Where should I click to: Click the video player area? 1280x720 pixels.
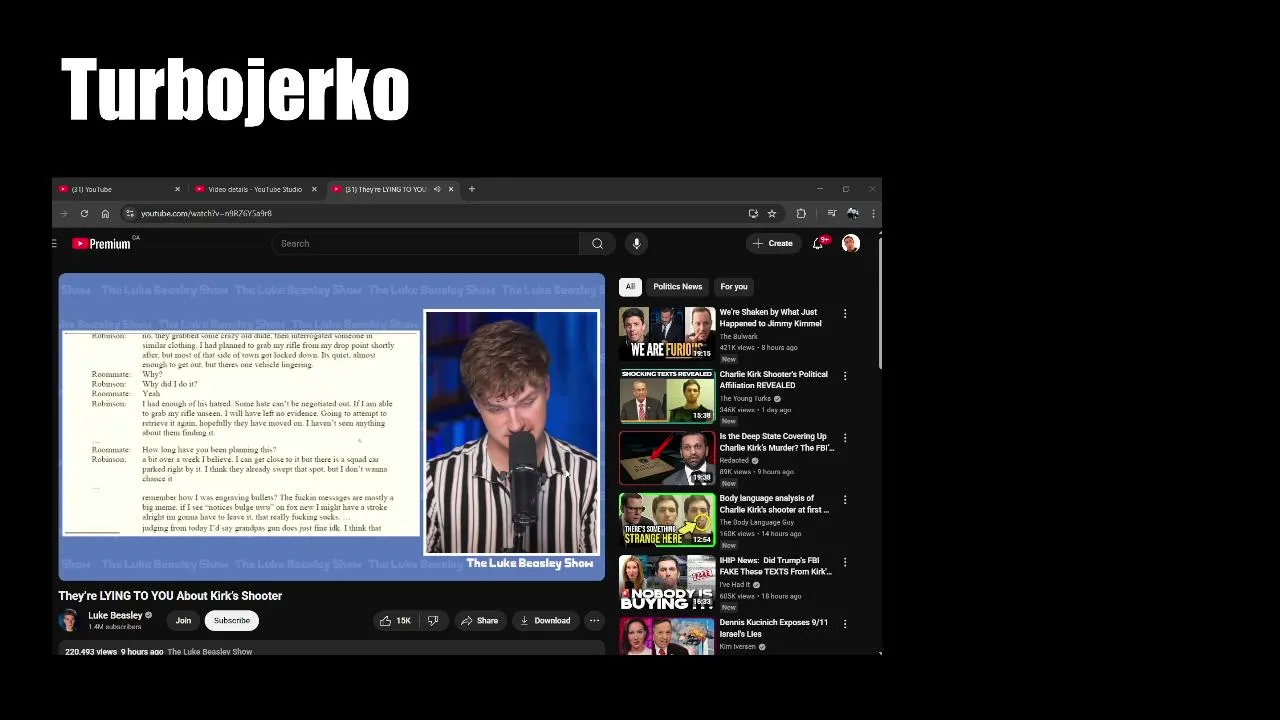pos(331,427)
